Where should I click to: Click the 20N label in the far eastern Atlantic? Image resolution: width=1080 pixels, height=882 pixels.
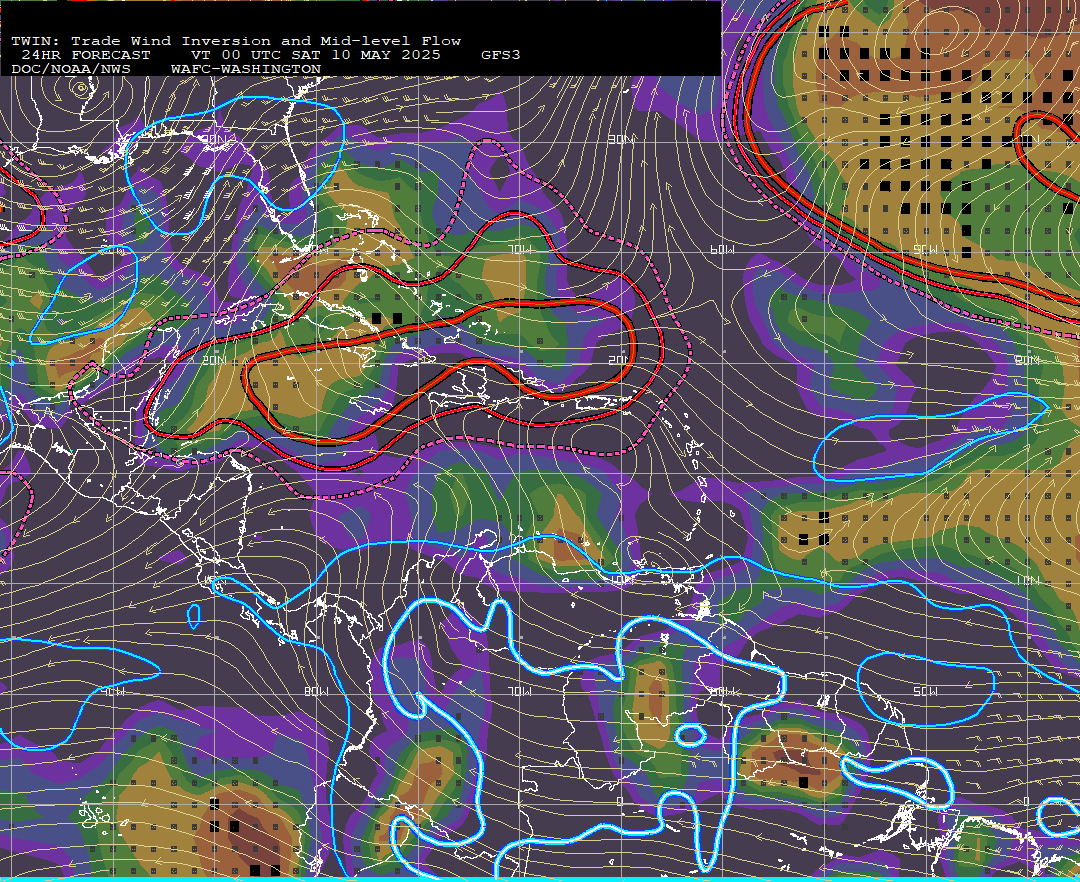(1026, 360)
